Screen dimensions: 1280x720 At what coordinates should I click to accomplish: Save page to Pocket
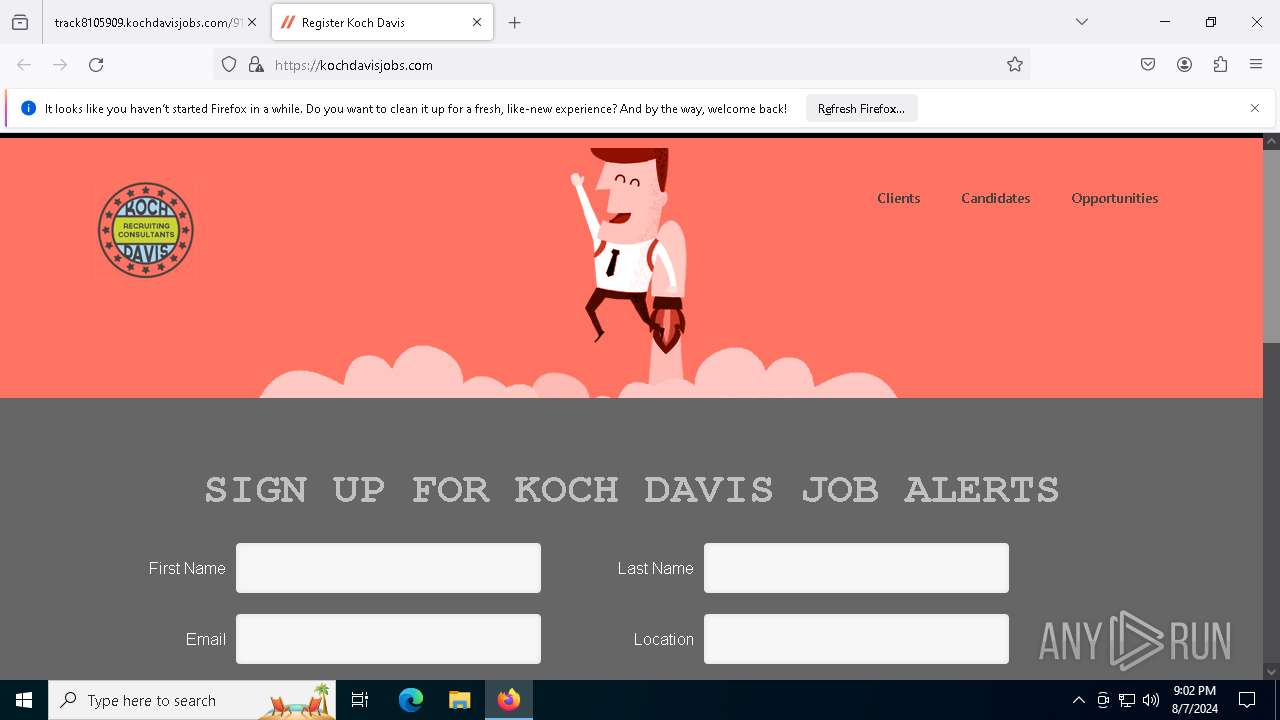pos(1148,65)
